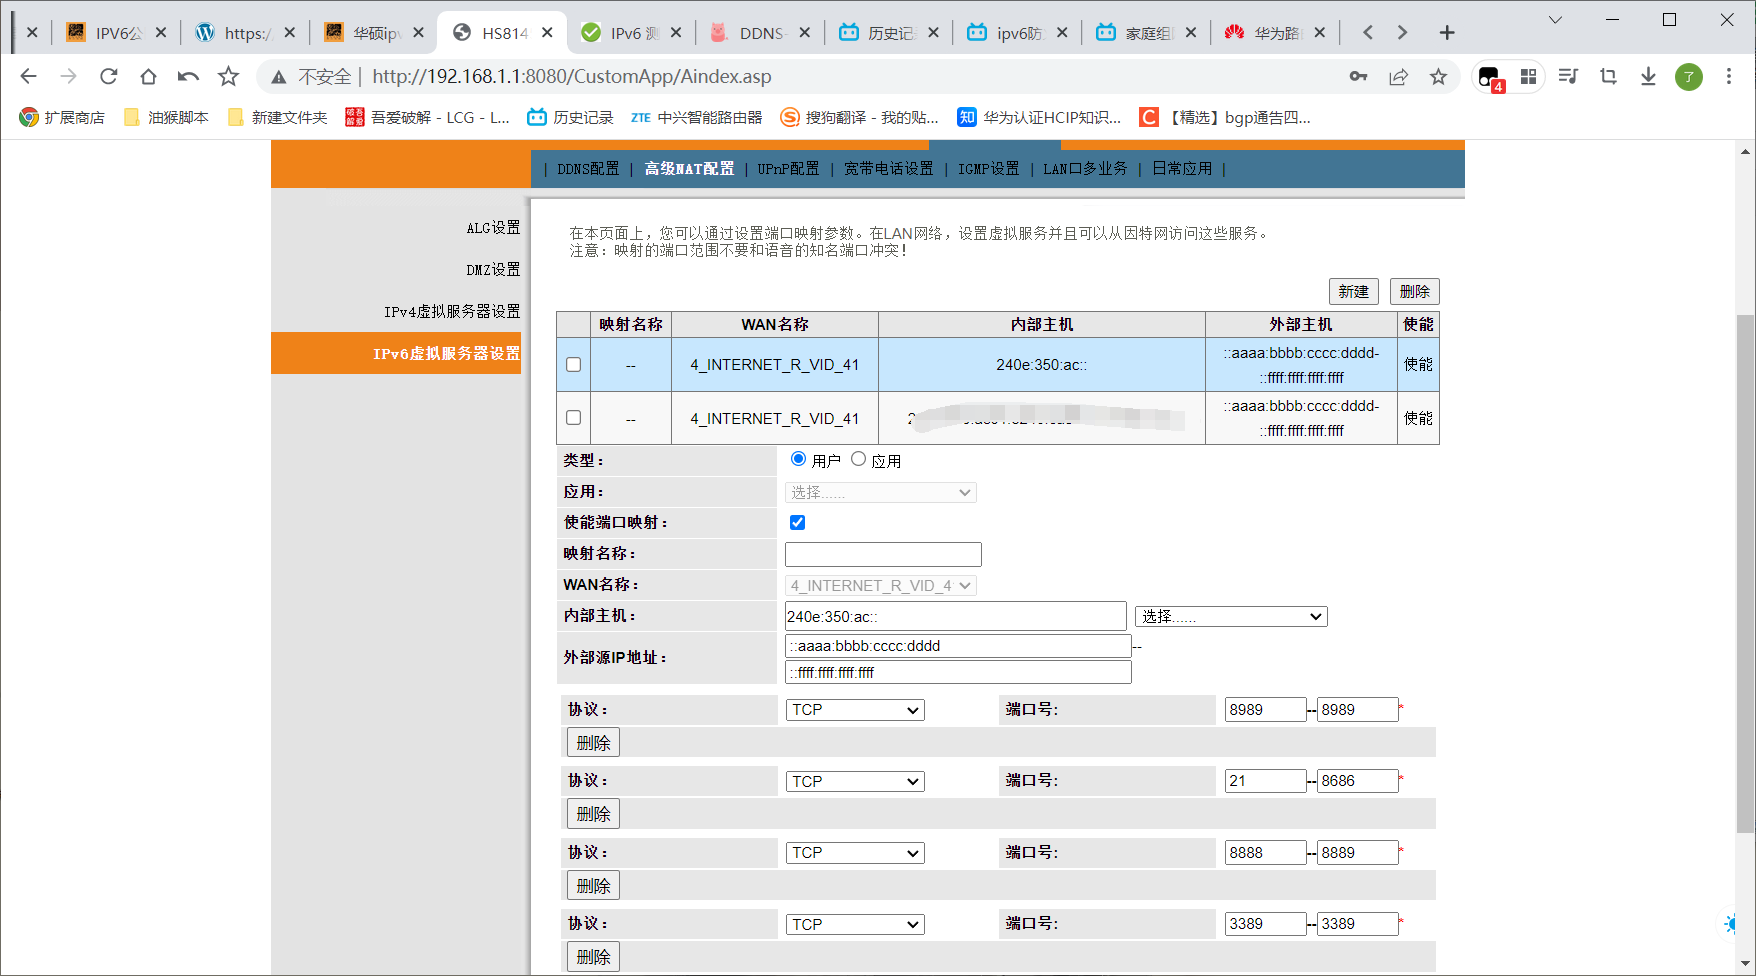This screenshot has width=1756, height=976.
Task: Select the 应用 type radio button
Action: [858, 459]
